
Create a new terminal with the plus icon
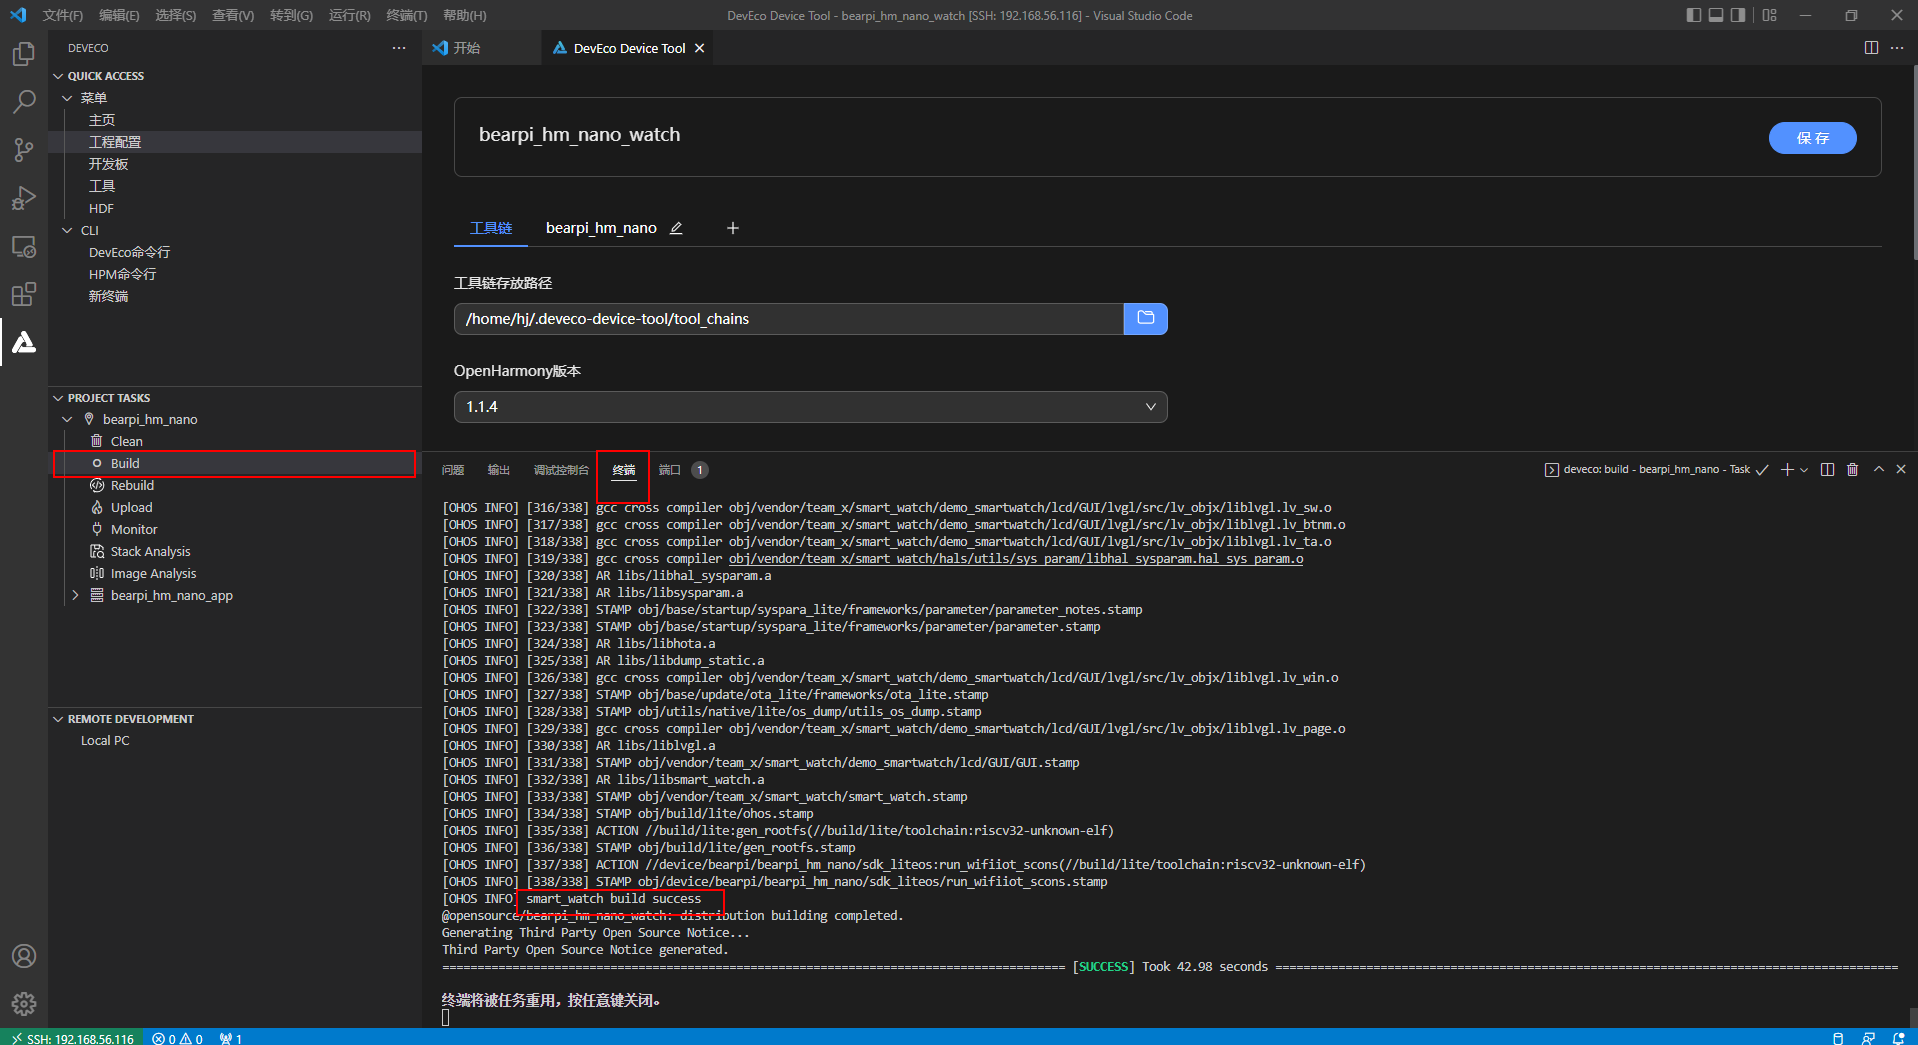(1786, 470)
